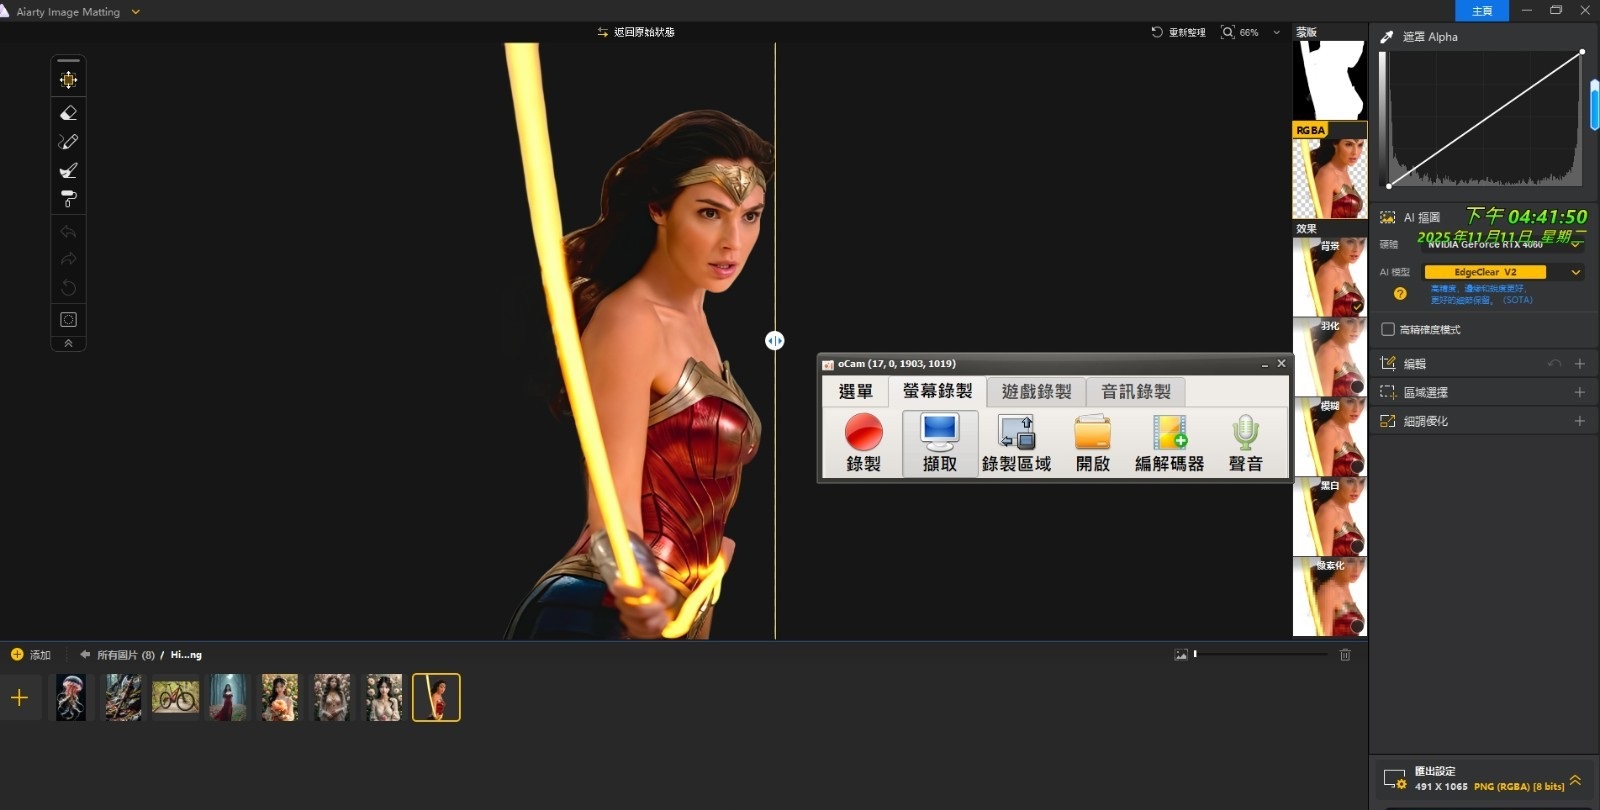Expand export settings with double chevron
Viewport: 1600px width, 810px height.
(1576, 780)
